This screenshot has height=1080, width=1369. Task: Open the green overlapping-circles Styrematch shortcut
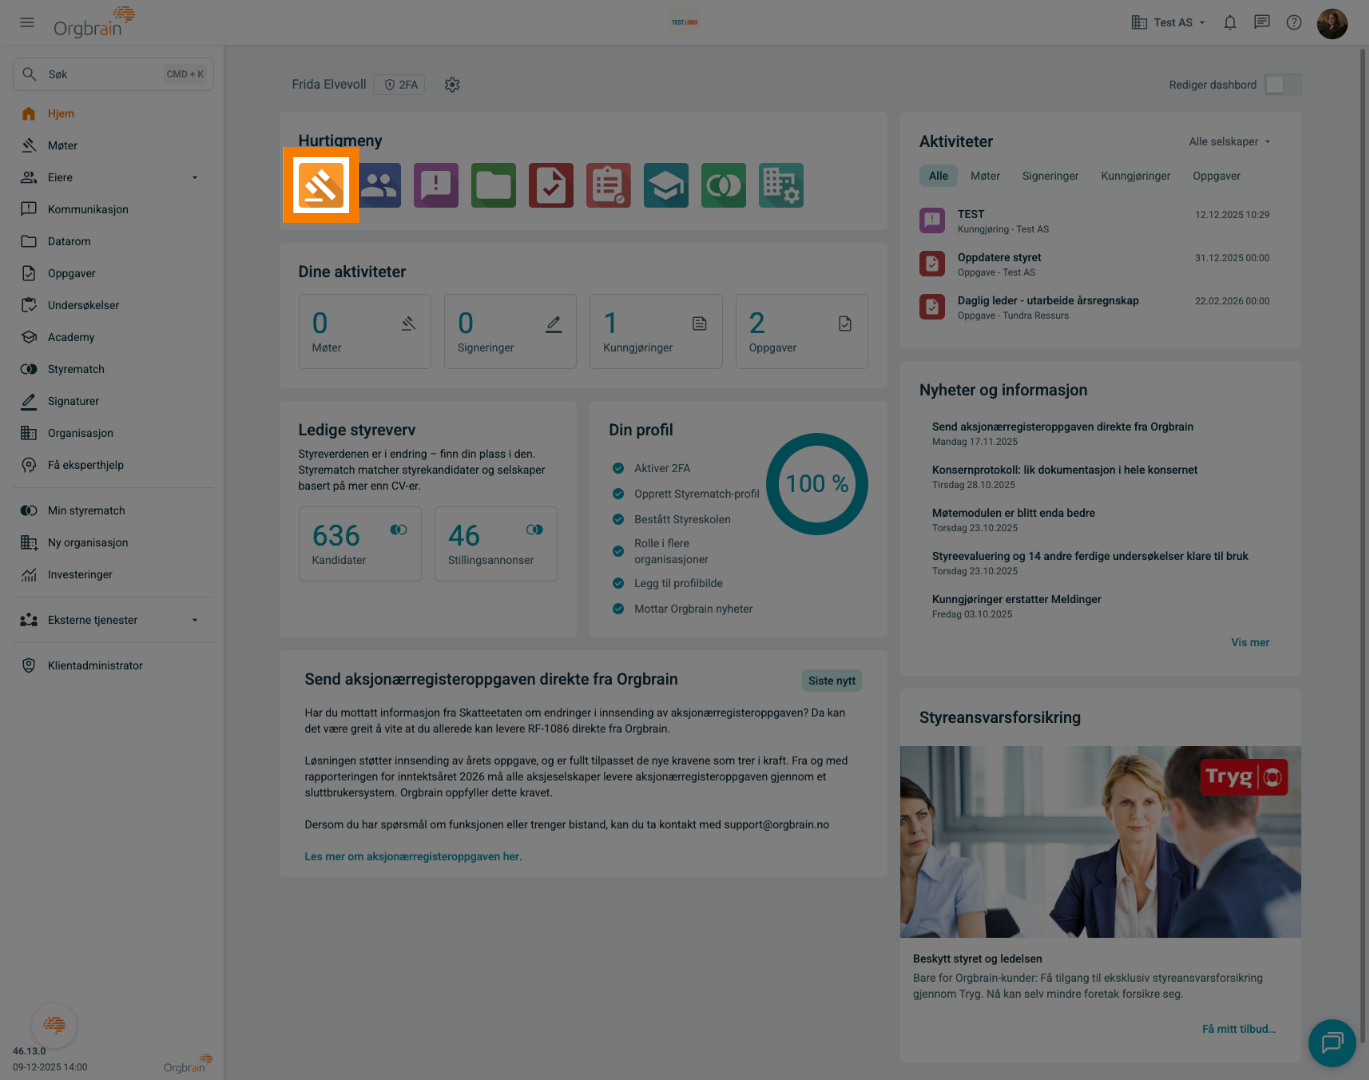[x=724, y=186]
